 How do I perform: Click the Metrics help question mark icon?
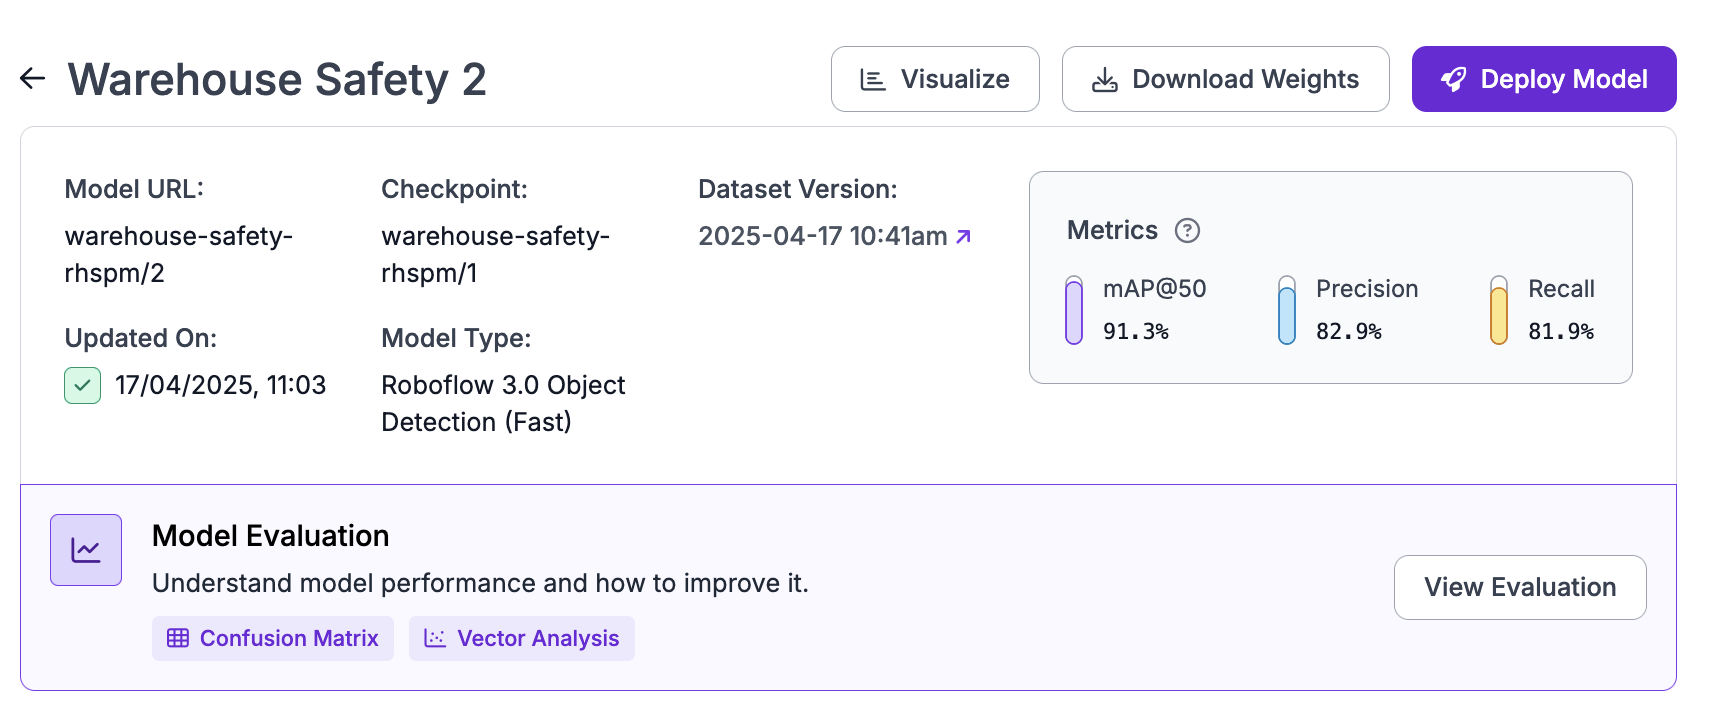(x=1187, y=231)
